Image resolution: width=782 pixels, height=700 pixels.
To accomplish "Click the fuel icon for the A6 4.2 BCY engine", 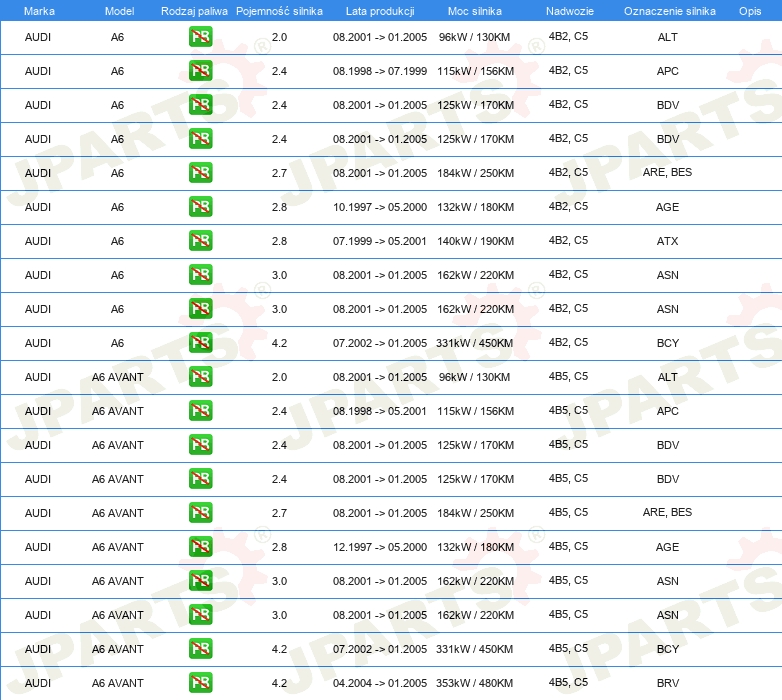I will pos(200,343).
